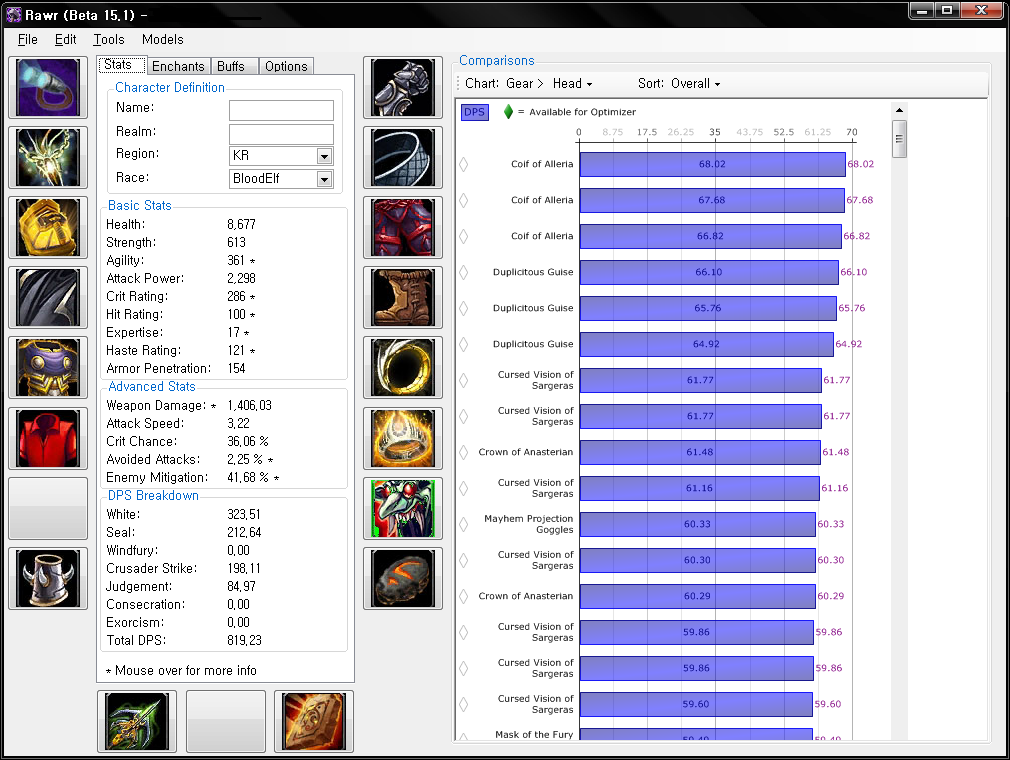
Task: Toggle optimizer diamond for Duplicitous Guise 66.10
Action: point(464,272)
